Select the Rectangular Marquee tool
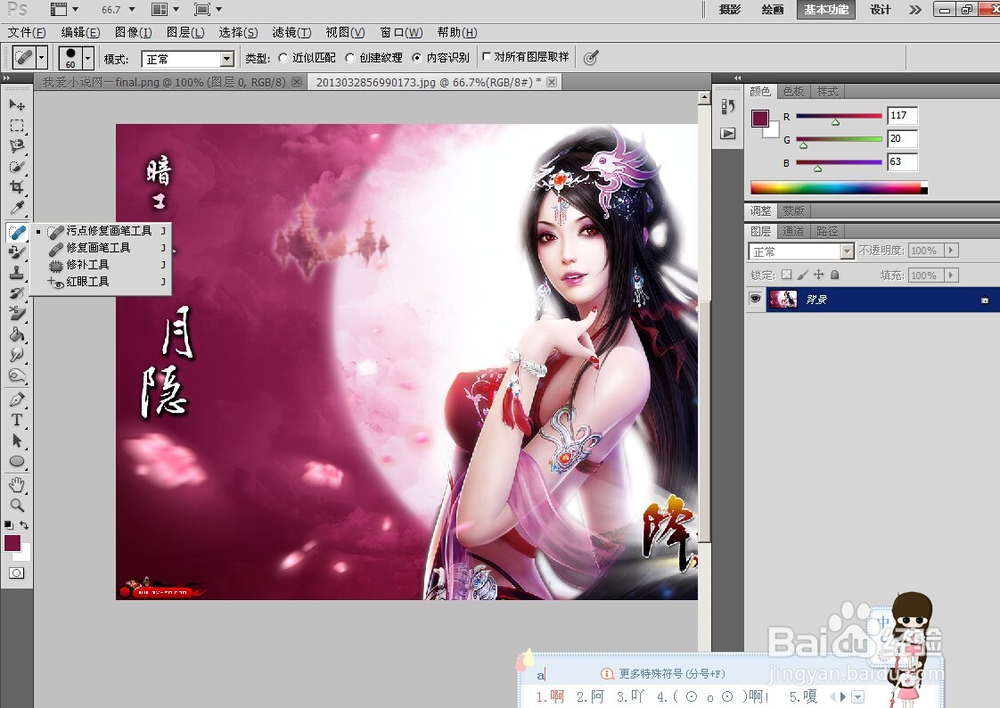This screenshot has width=1000, height=708. tap(17, 125)
